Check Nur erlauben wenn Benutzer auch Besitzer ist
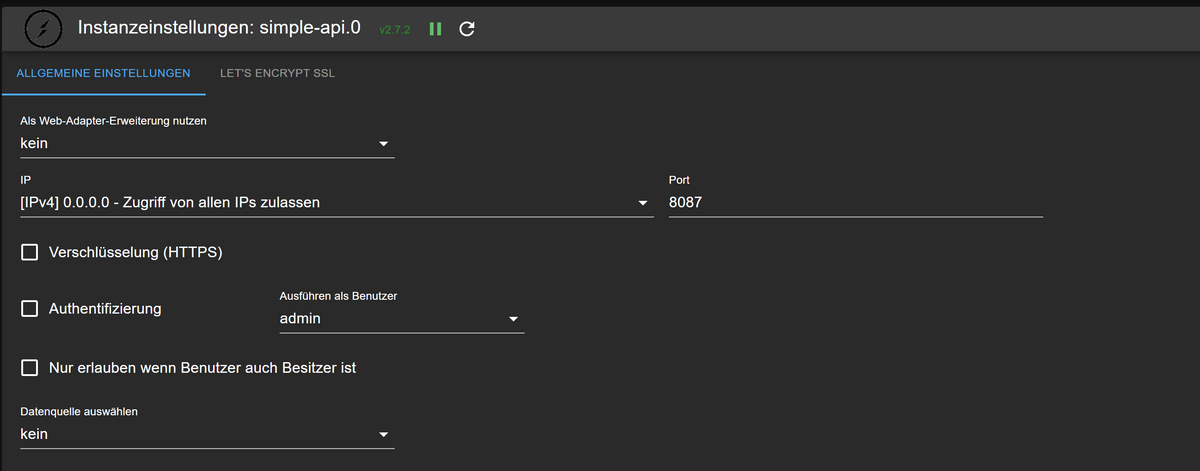The image size is (1200, 471). click(30, 368)
